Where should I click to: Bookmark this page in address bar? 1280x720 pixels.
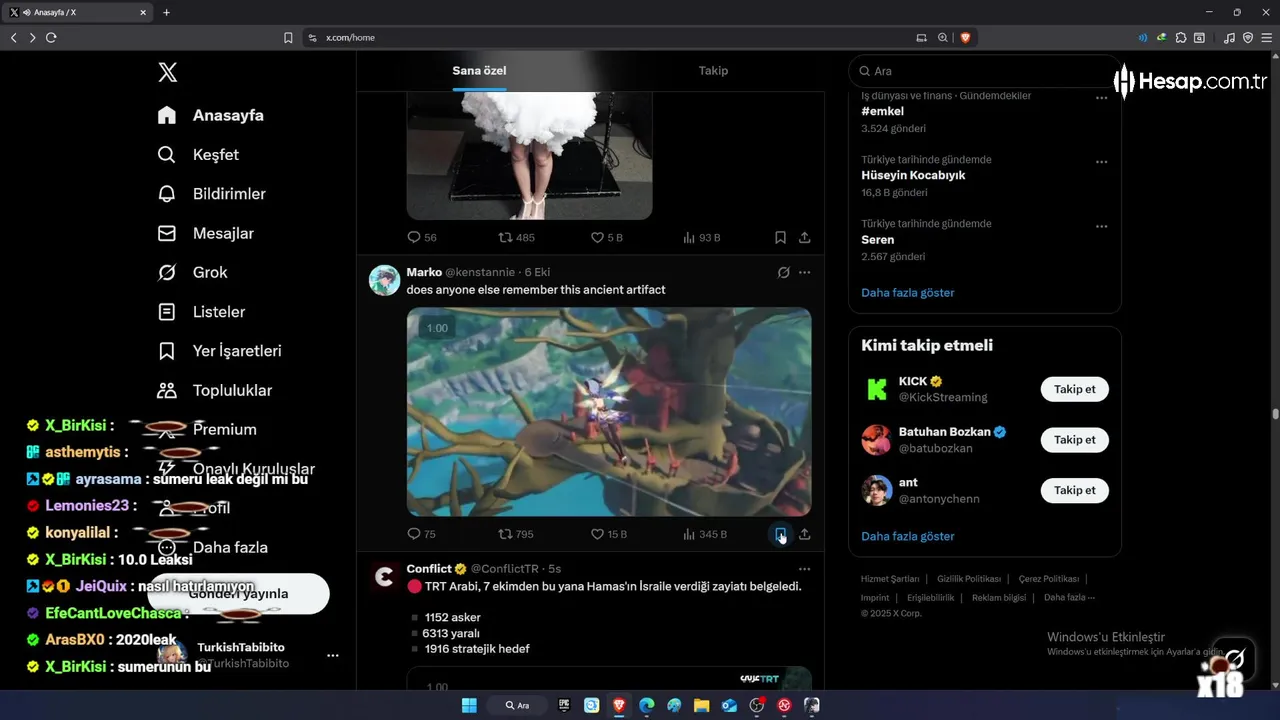[288, 38]
